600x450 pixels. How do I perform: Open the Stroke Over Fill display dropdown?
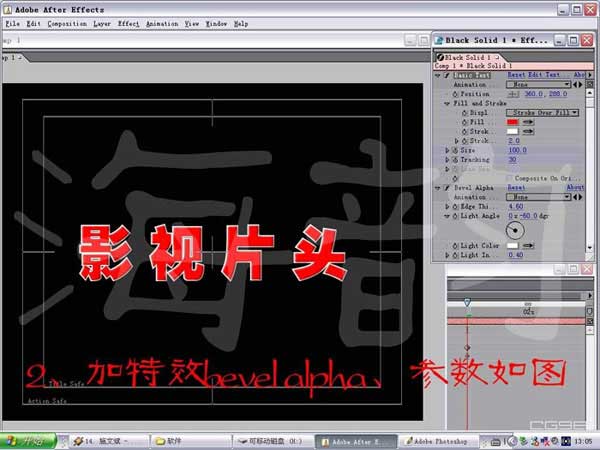click(543, 113)
